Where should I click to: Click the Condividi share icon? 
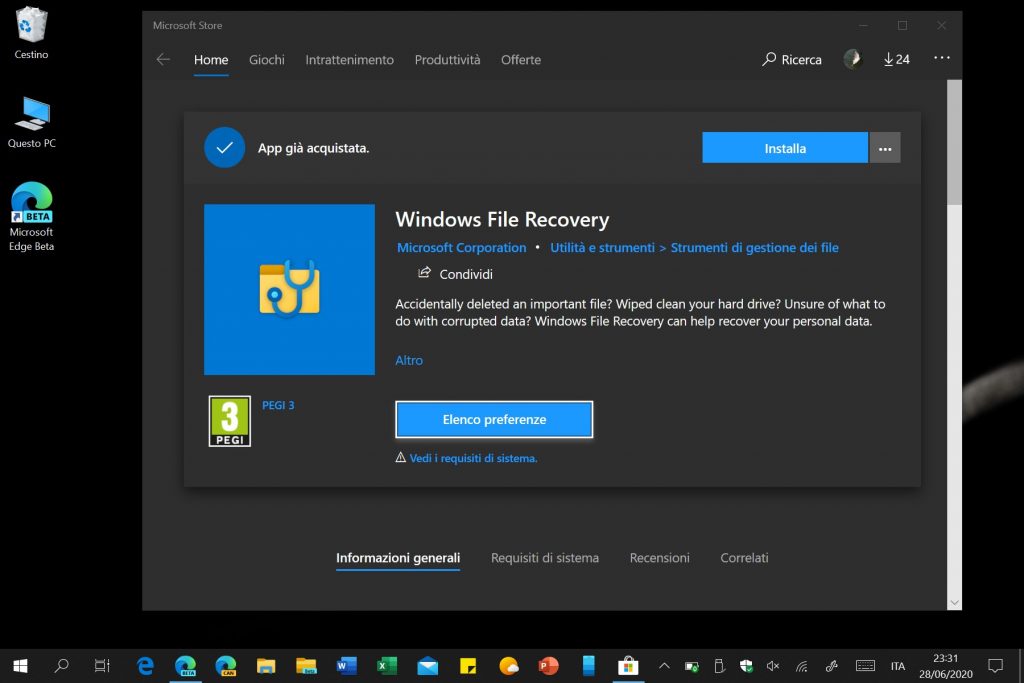[425, 273]
